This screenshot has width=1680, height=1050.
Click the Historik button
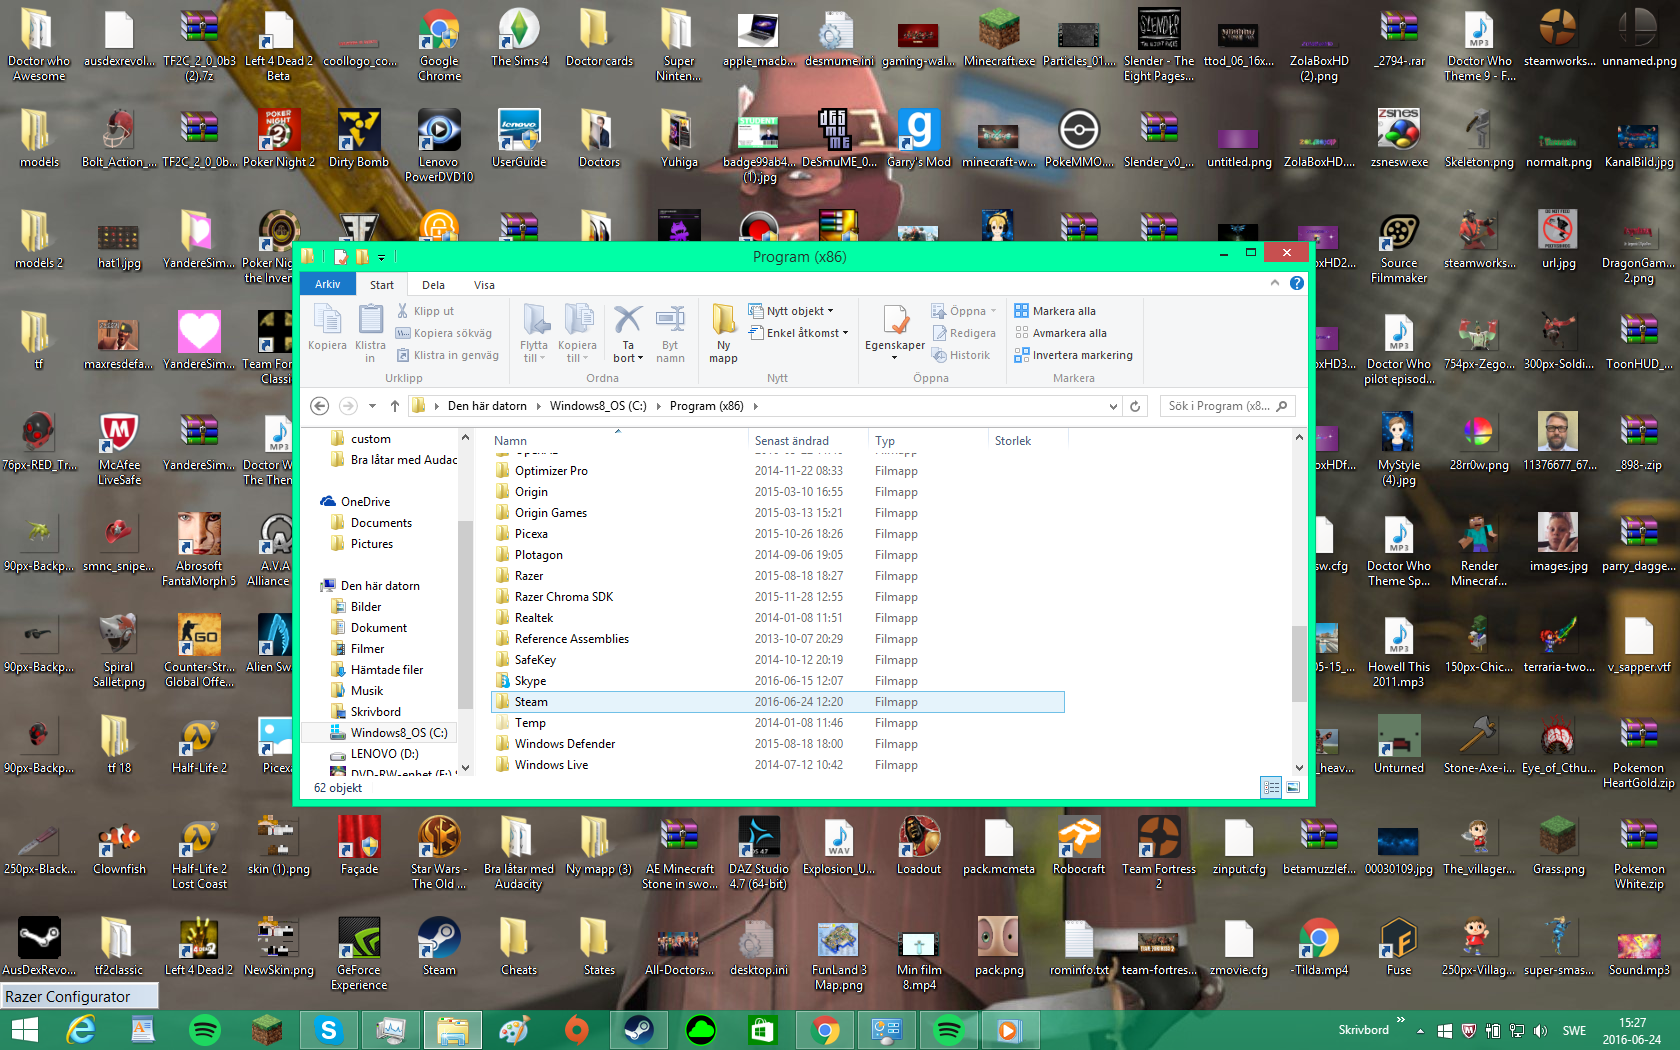pyautogui.click(x=961, y=355)
